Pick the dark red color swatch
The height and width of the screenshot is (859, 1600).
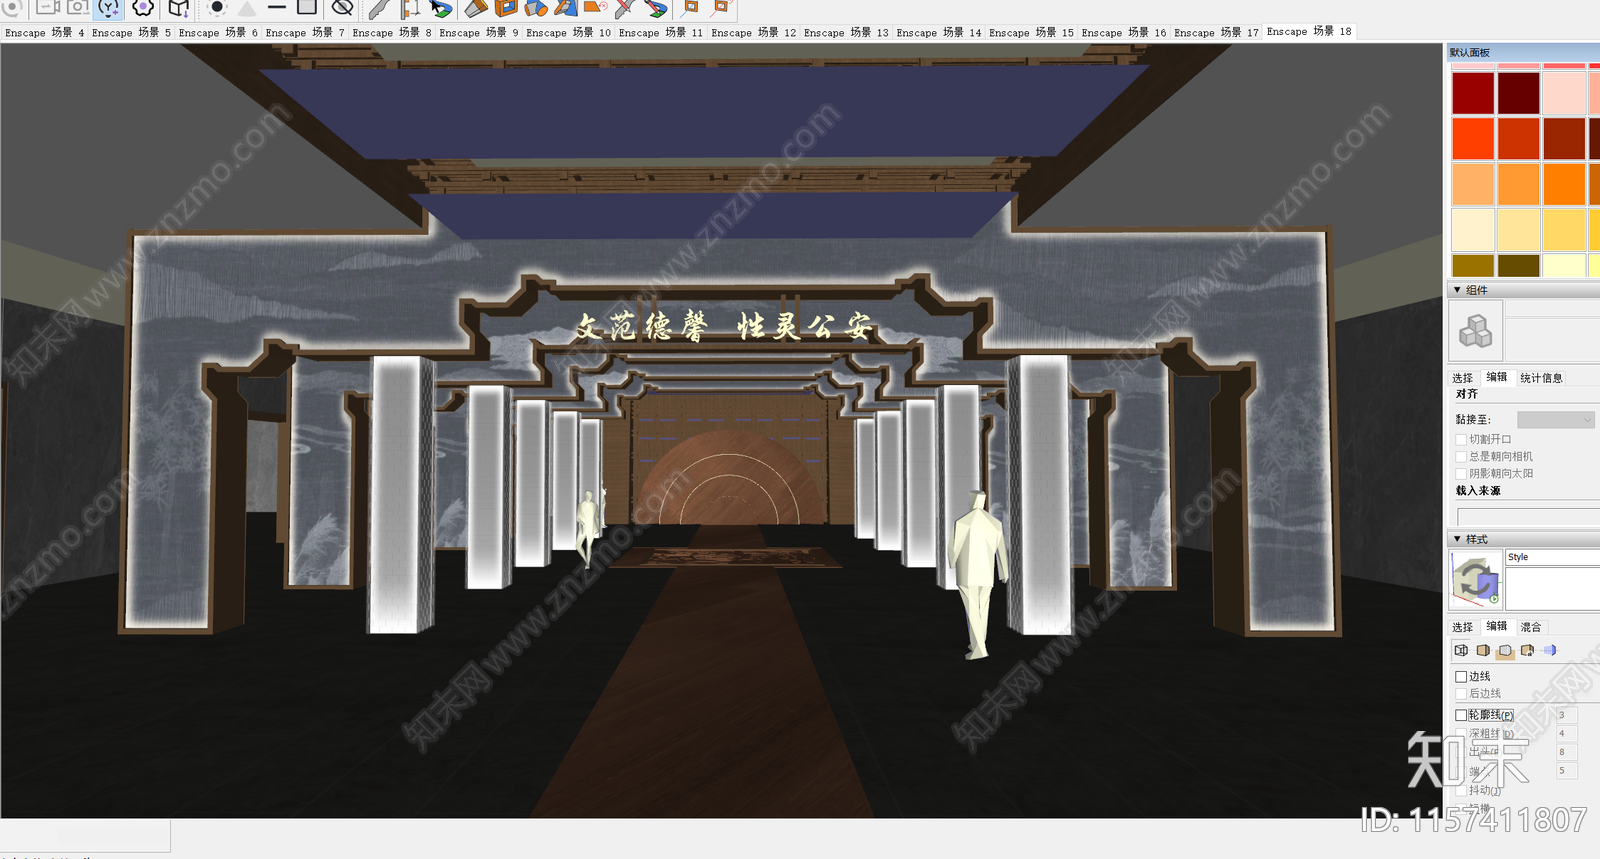click(x=1473, y=93)
